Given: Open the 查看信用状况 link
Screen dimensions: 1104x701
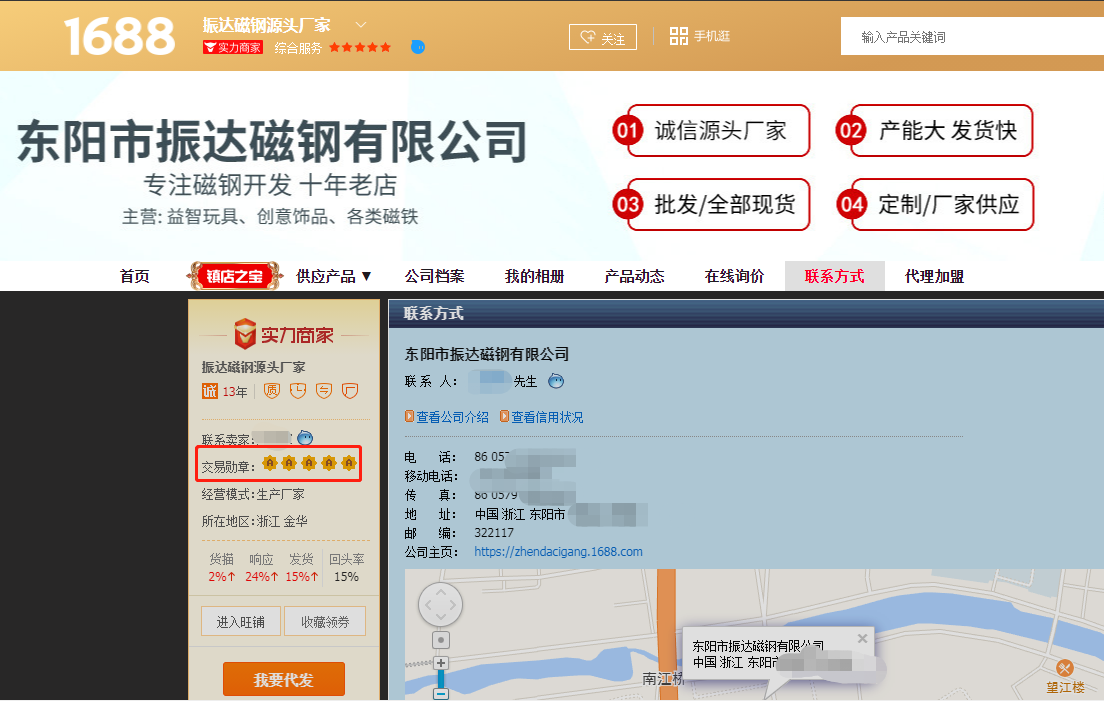Looking at the screenshot, I should pyautogui.click(x=547, y=417).
